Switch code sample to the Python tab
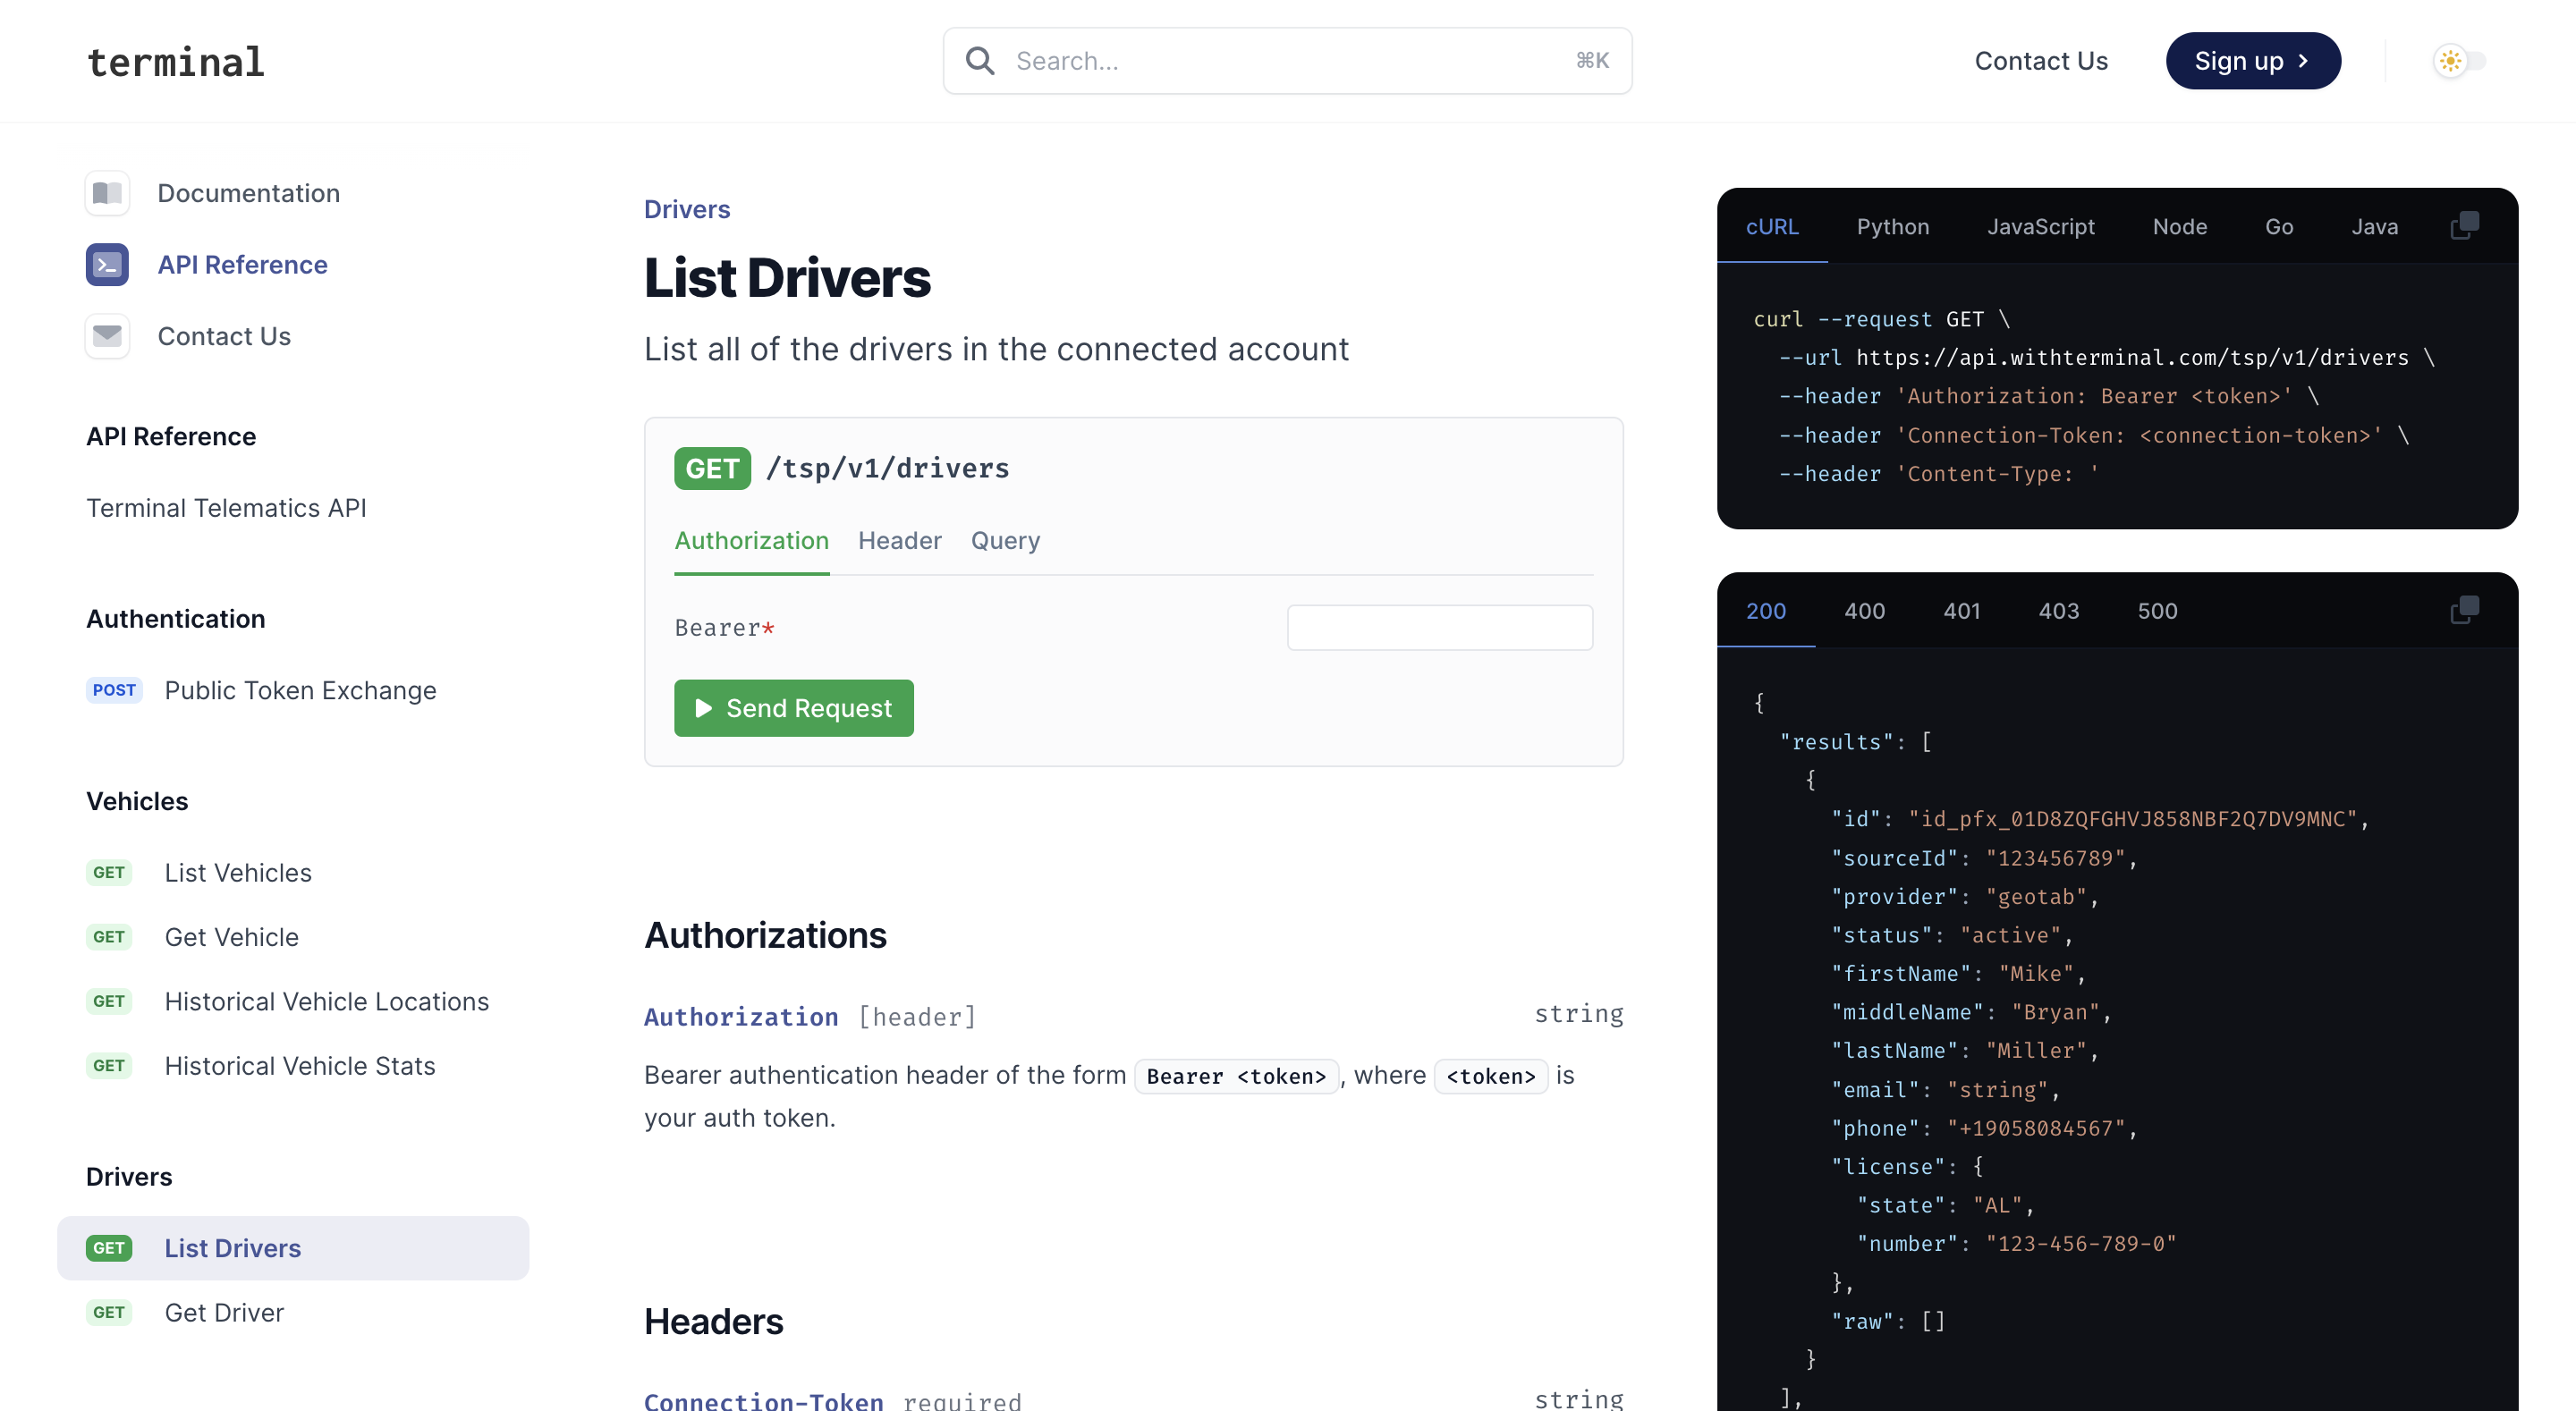This screenshot has height=1411, width=2576. (1892, 227)
